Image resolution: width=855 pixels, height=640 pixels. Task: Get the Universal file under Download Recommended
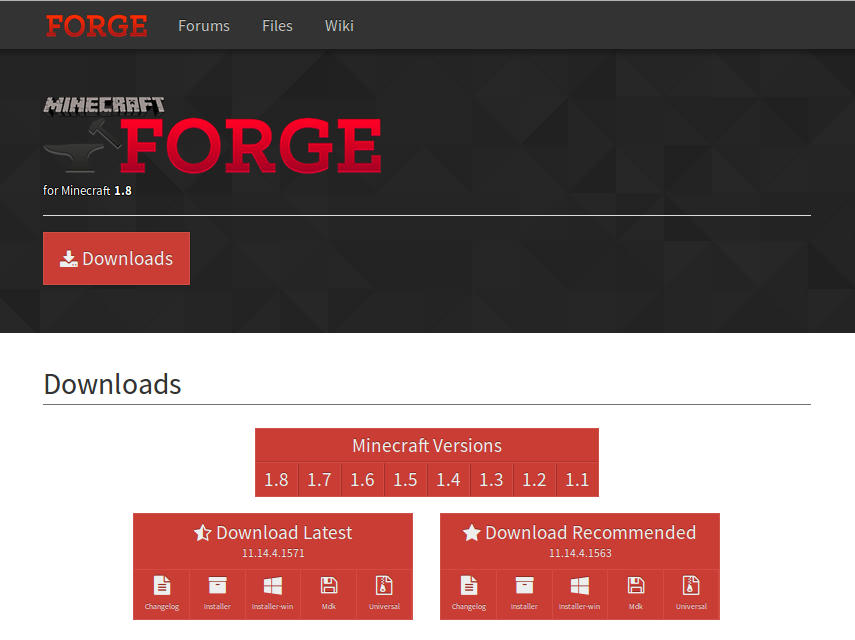click(691, 592)
